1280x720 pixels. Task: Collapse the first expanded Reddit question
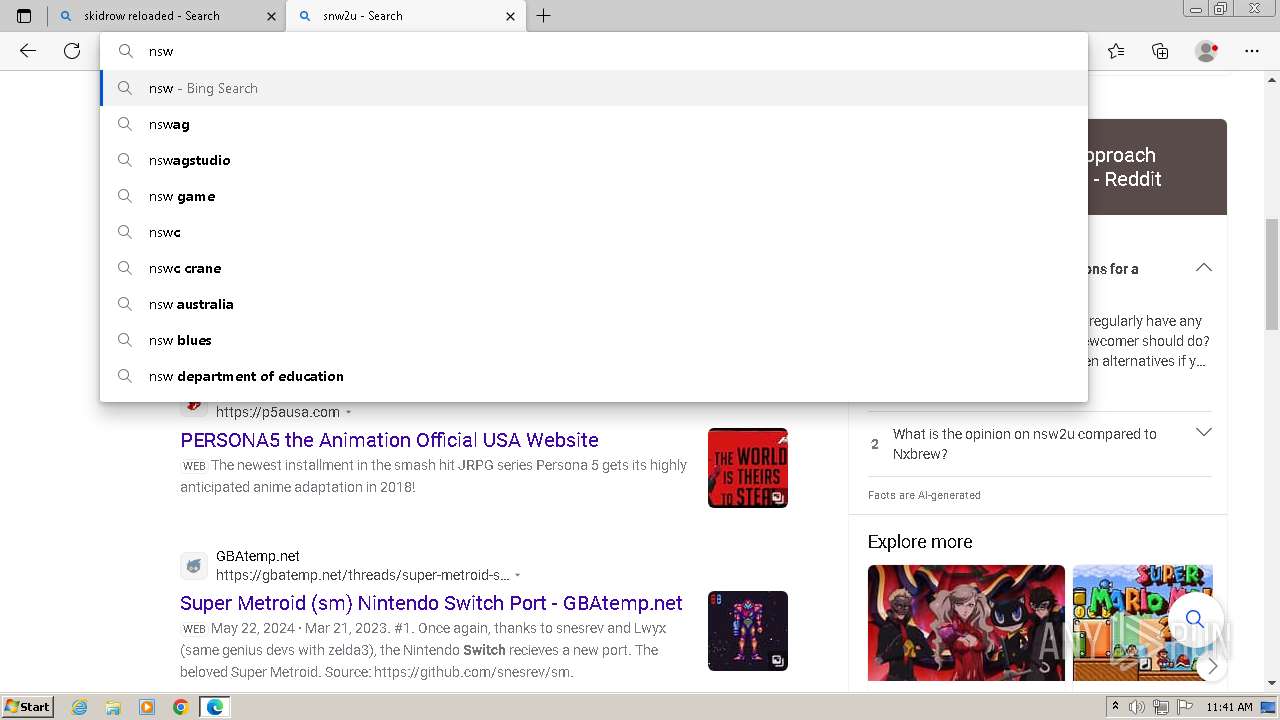(1204, 268)
